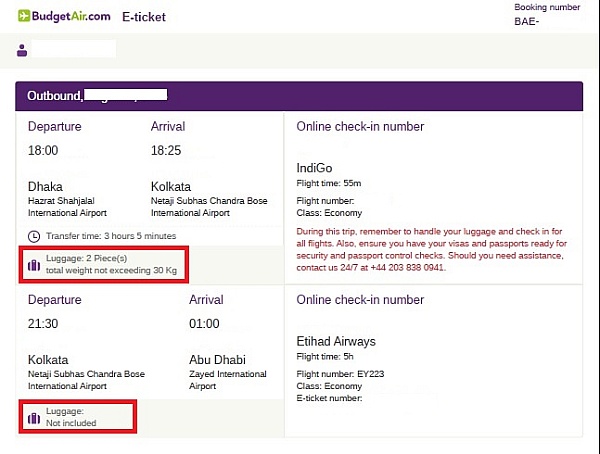Image resolution: width=600 pixels, height=454 pixels.
Task: Click the luggage icon beside Not included
Action: pyautogui.click(x=34, y=418)
